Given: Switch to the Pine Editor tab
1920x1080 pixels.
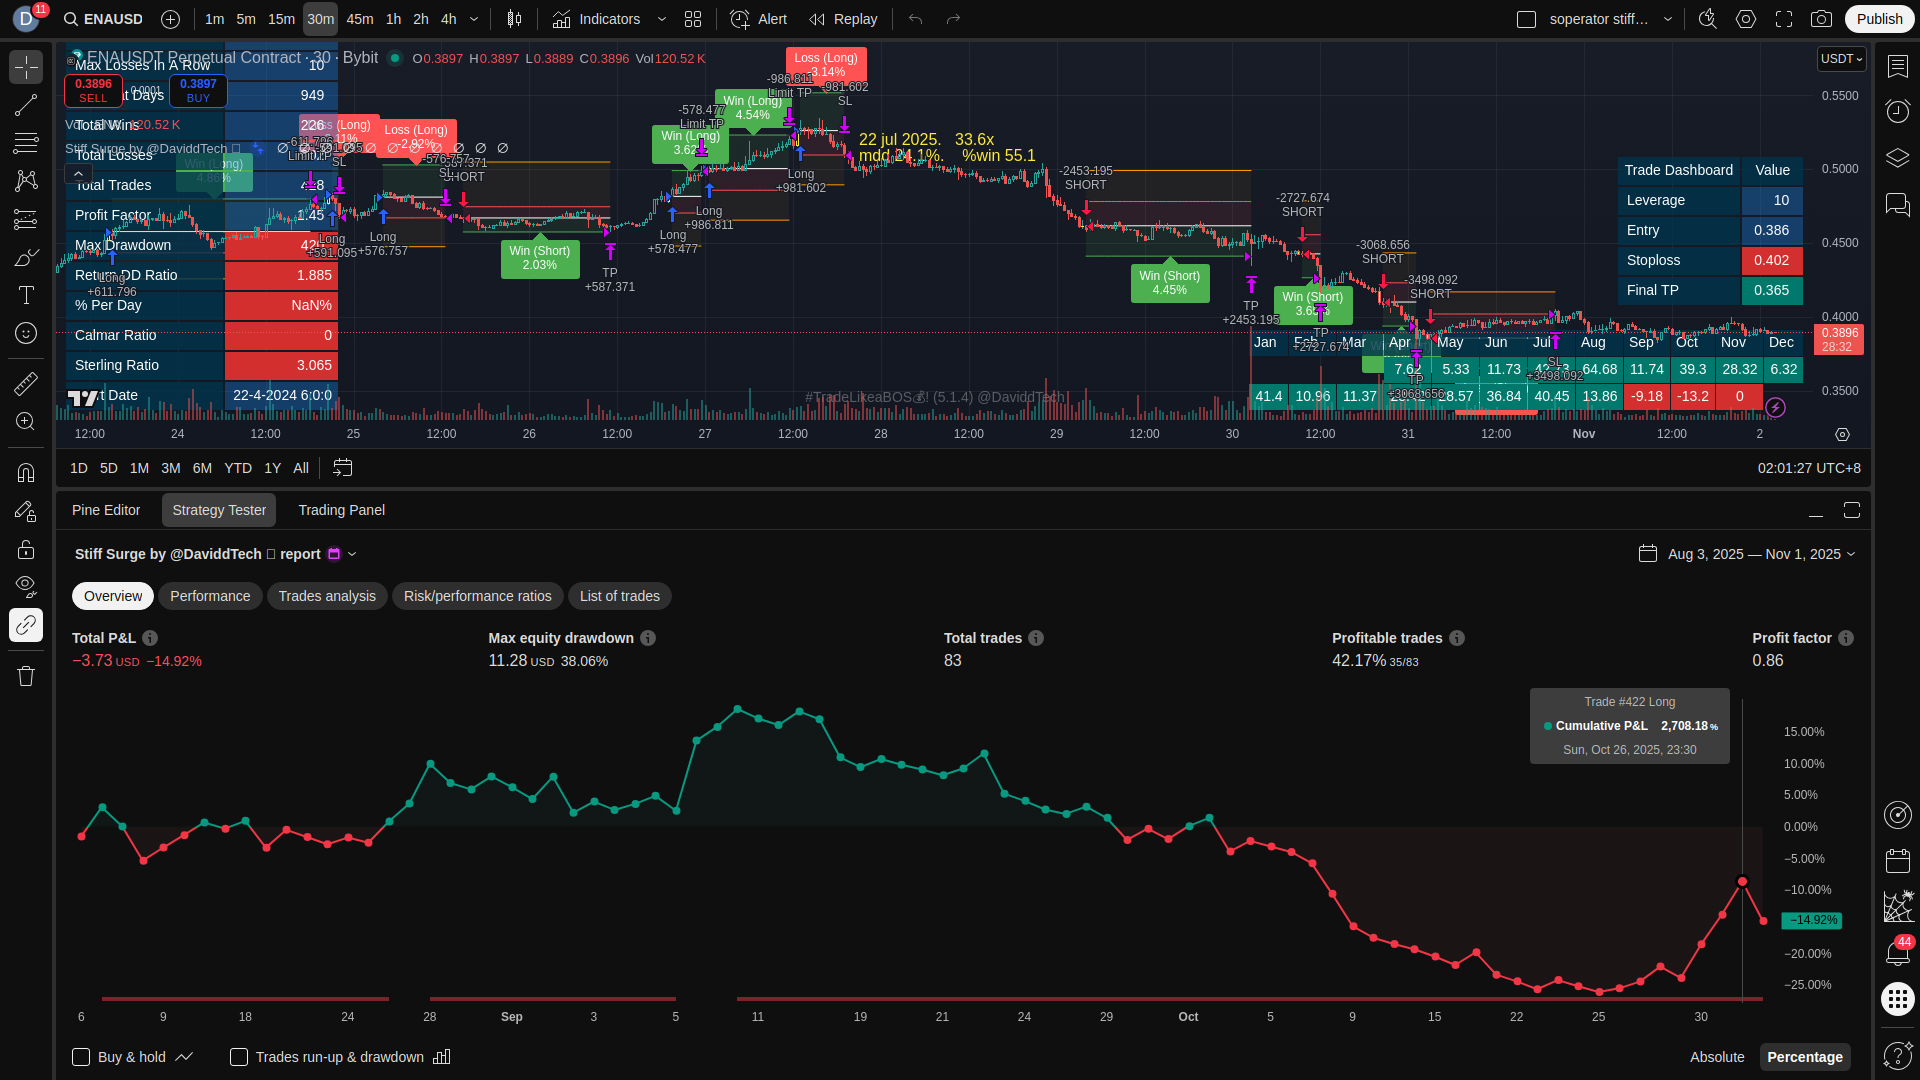Looking at the screenshot, I should click(106, 510).
